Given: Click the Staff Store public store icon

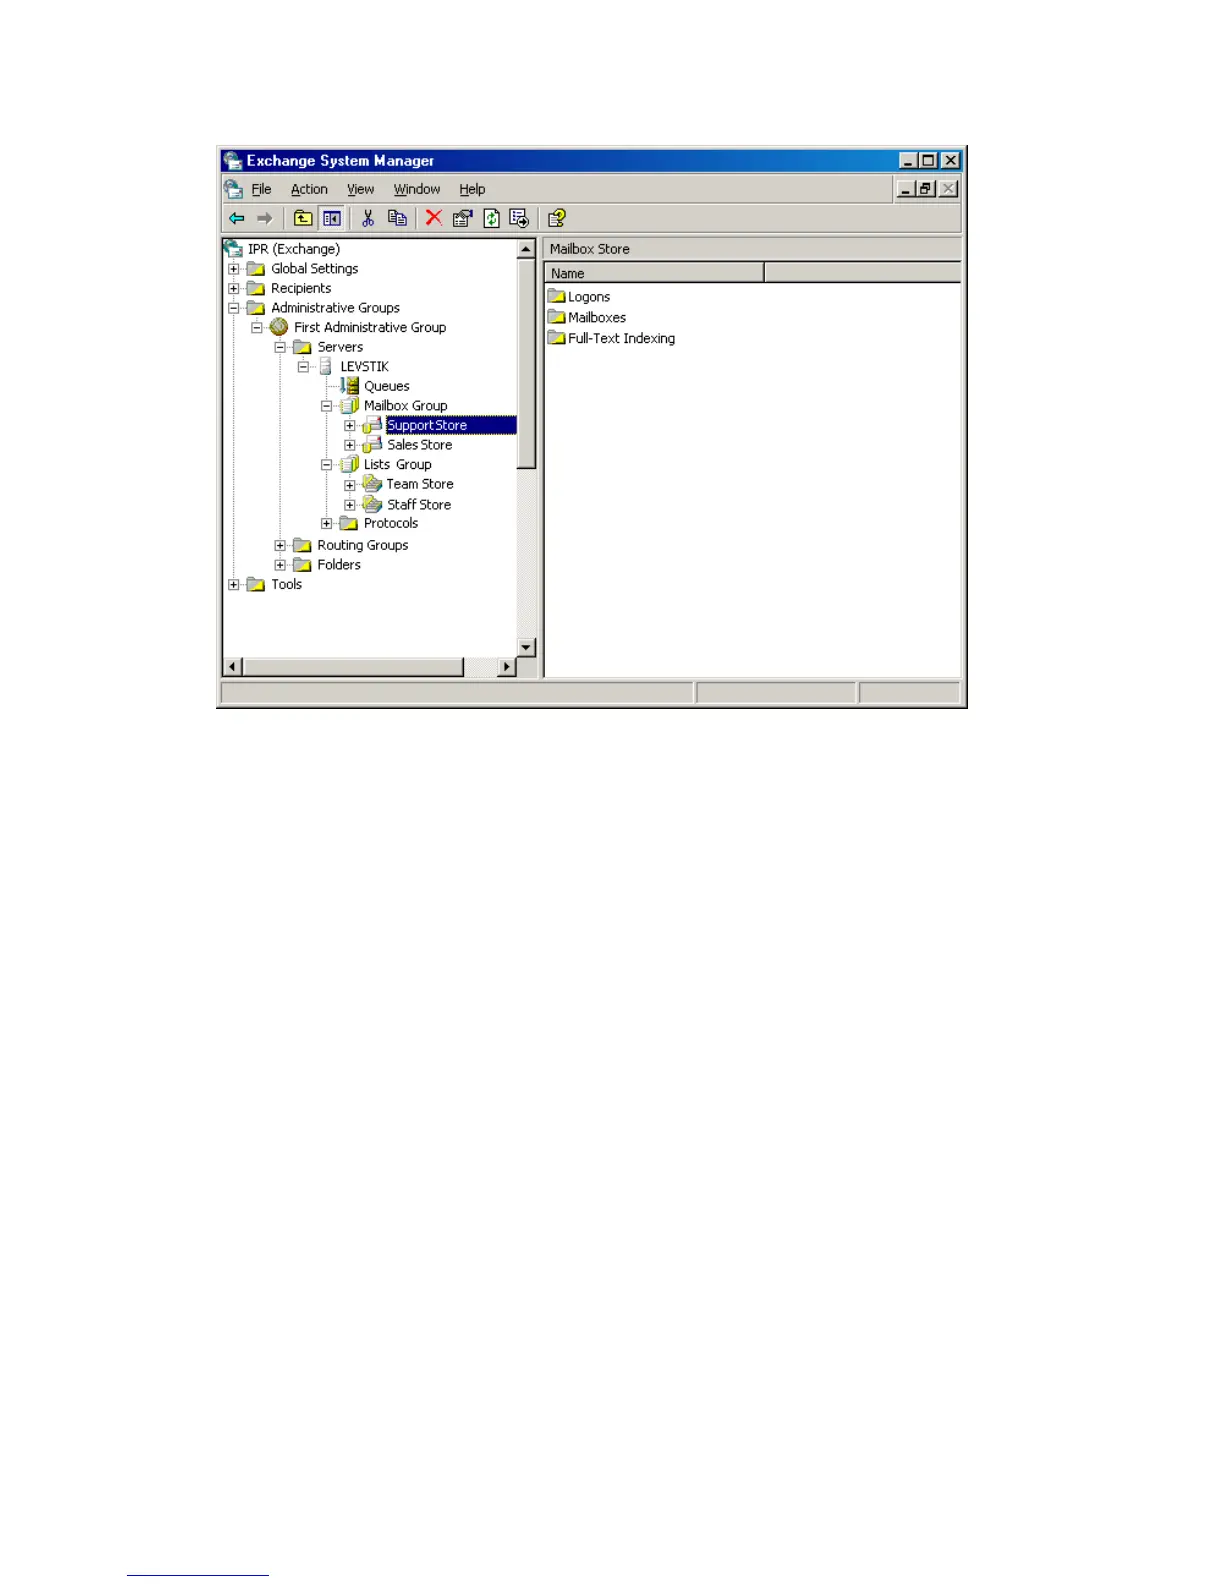Looking at the screenshot, I should [x=372, y=505].
